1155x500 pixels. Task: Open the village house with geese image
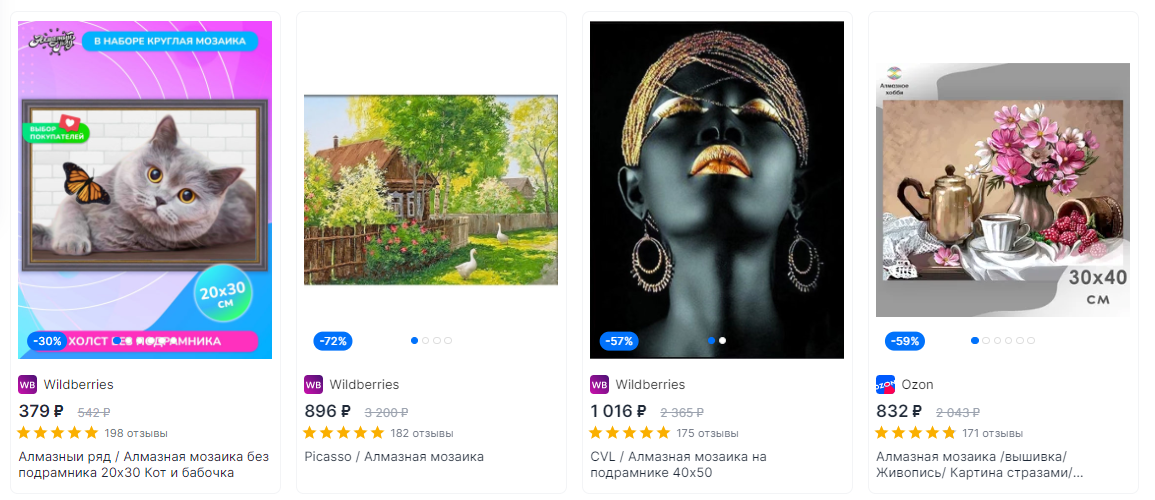431,190
